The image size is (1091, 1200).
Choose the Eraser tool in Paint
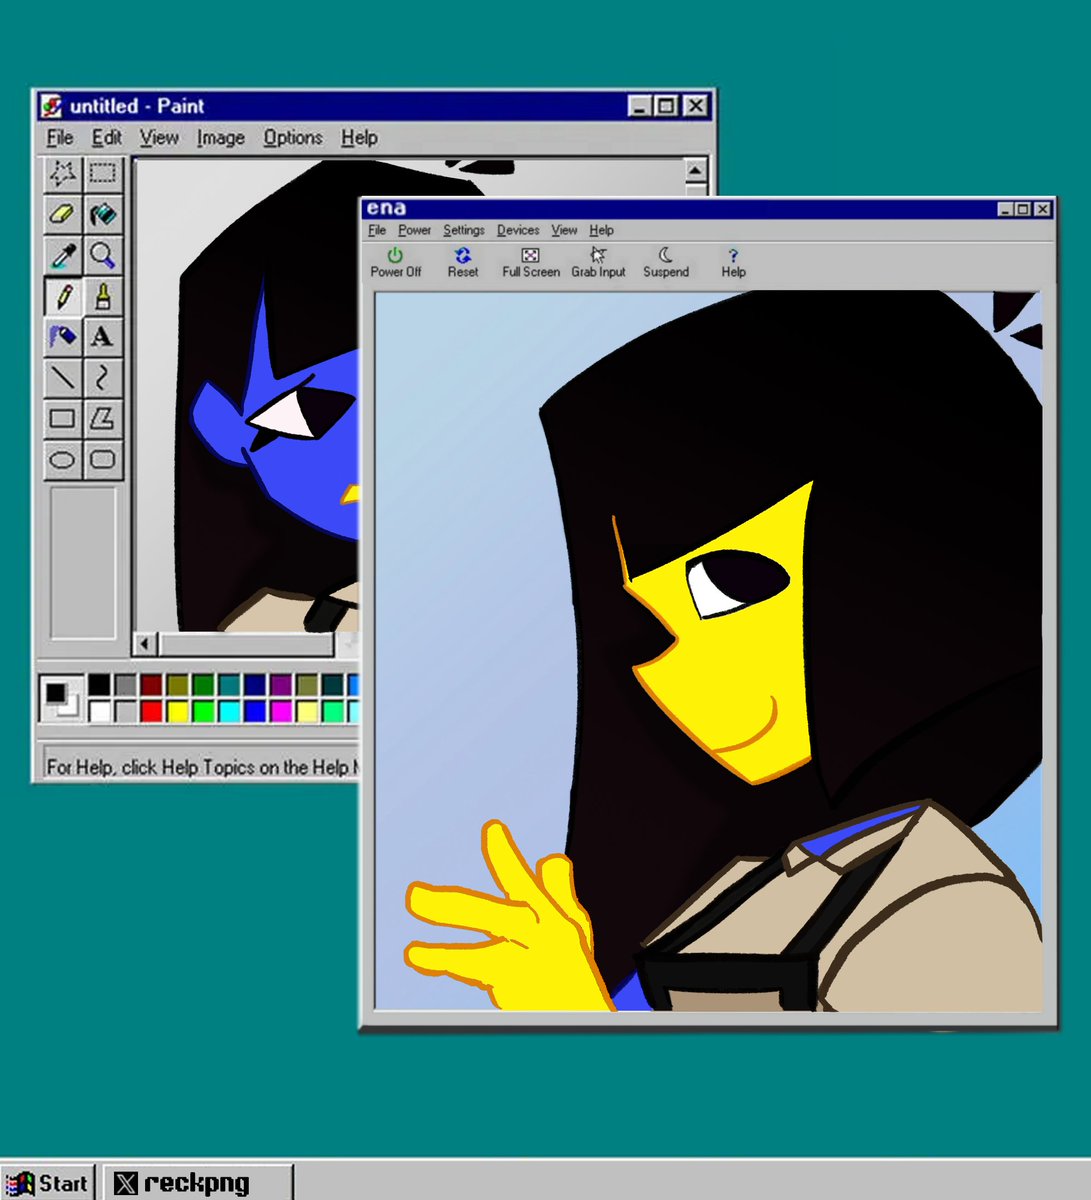(63, 214)
